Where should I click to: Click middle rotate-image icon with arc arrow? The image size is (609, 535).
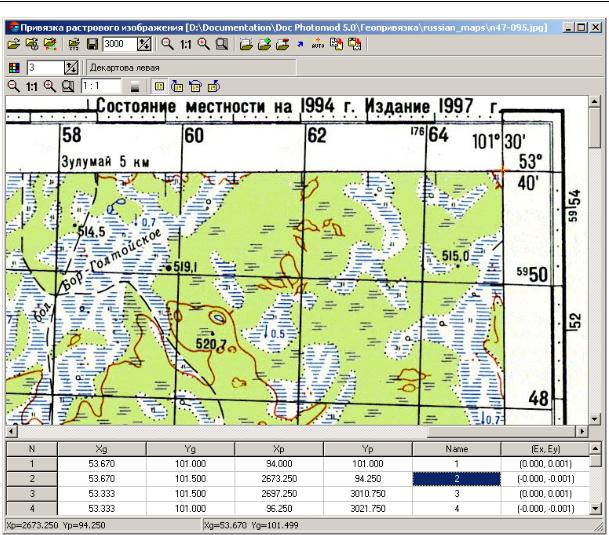195,86
